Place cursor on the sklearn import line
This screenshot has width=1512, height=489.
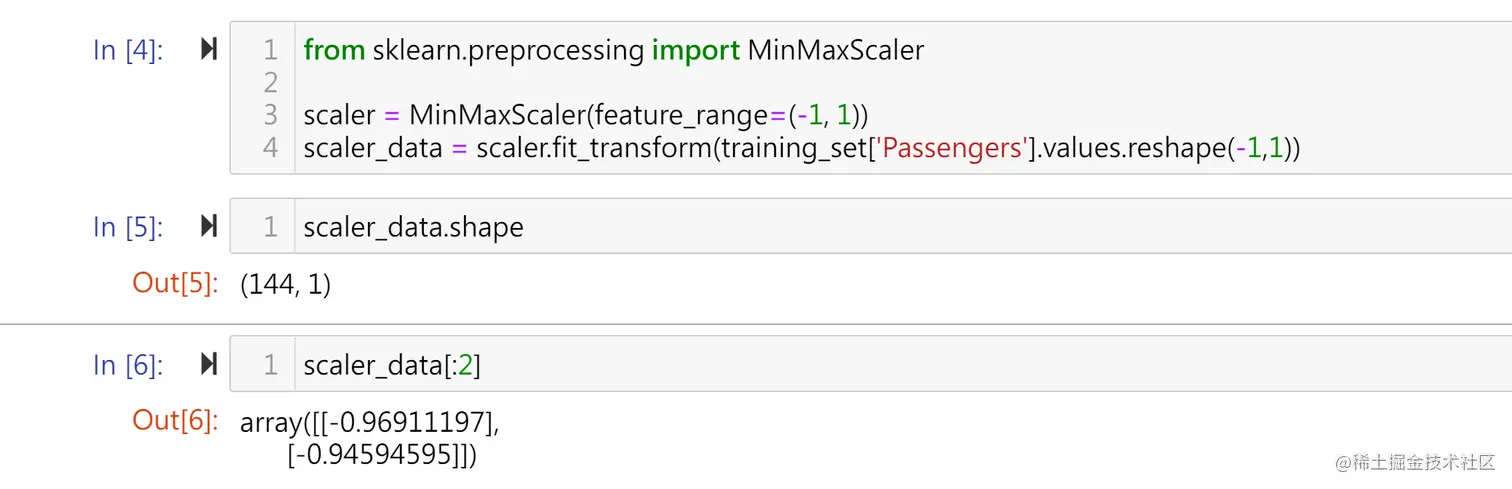613,50
